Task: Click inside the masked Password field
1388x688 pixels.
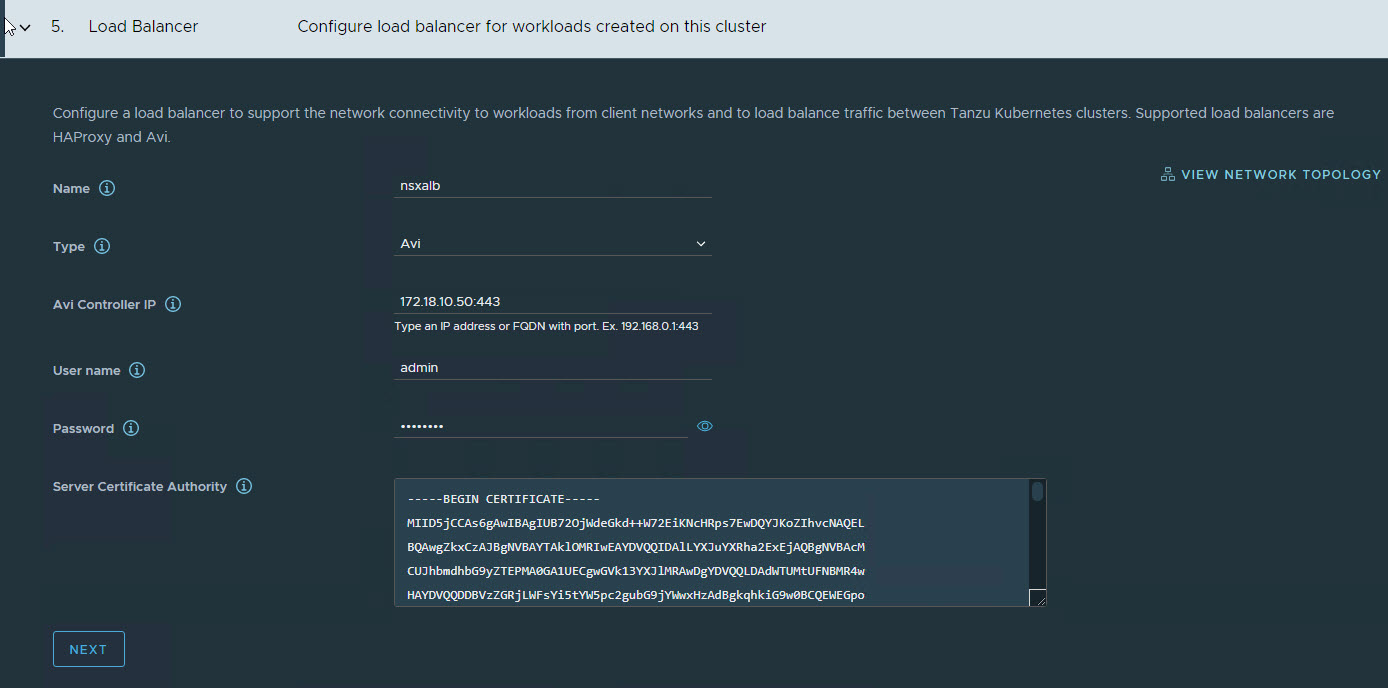Action: tap(540, 426)
